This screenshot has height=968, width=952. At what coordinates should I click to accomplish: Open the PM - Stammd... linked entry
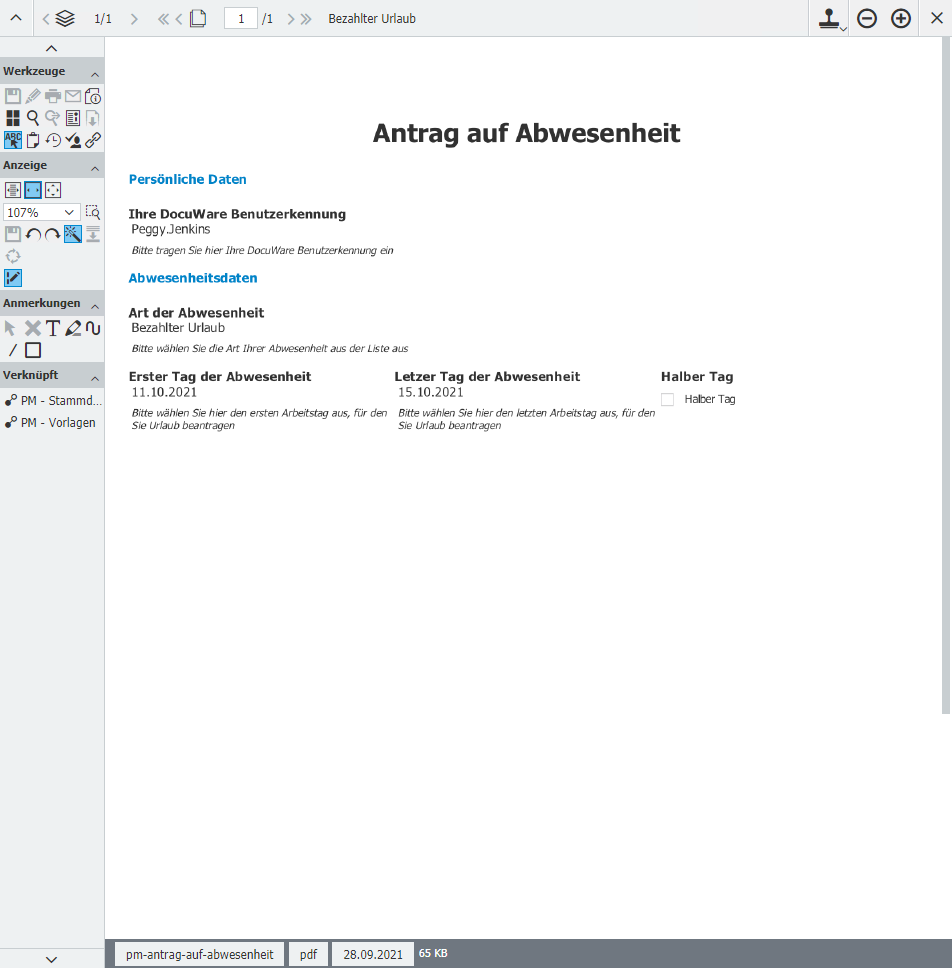[x=53, y=401]
